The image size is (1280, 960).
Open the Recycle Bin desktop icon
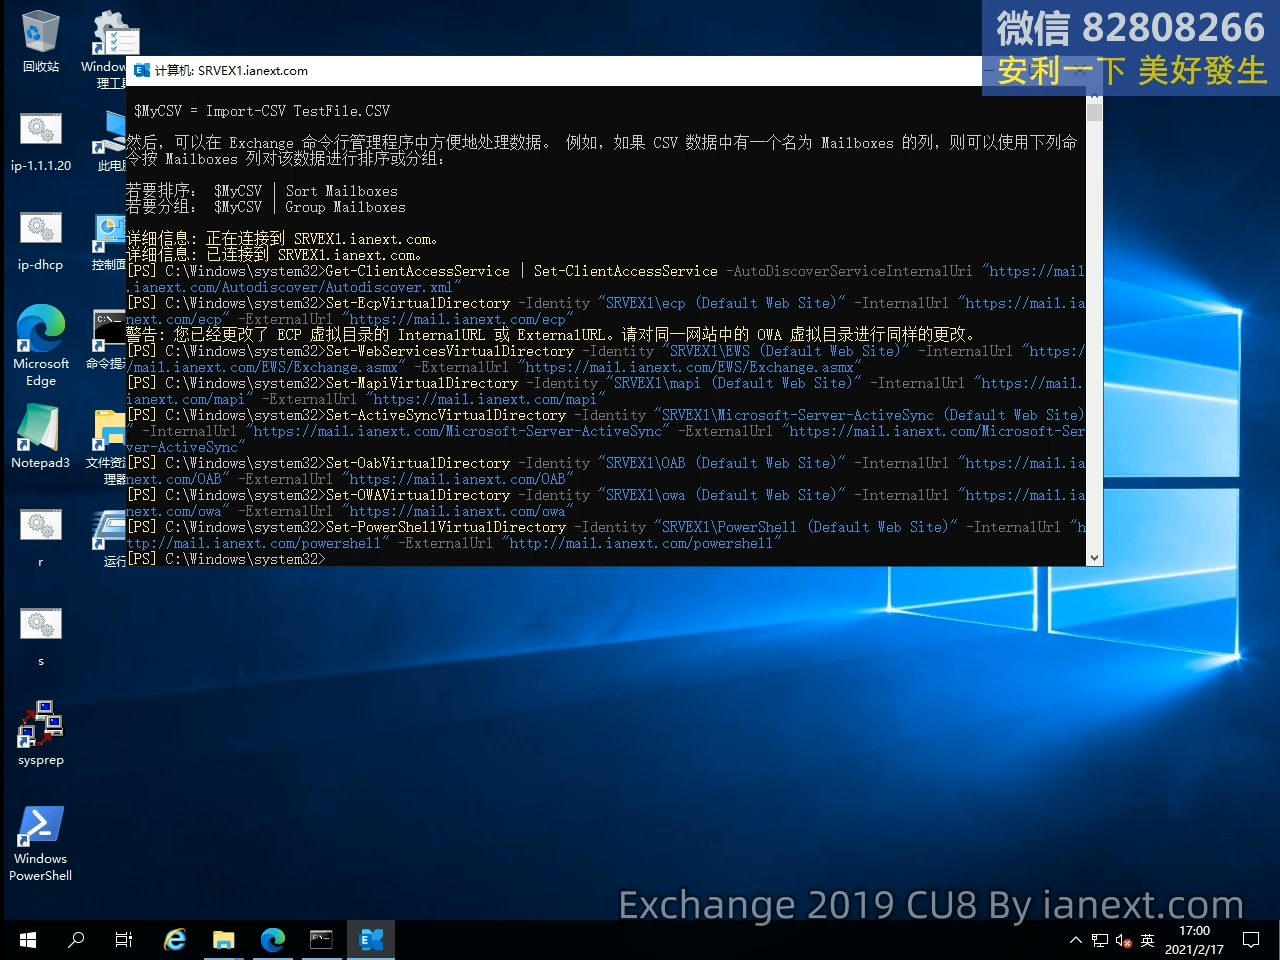(x=41, y=42)
